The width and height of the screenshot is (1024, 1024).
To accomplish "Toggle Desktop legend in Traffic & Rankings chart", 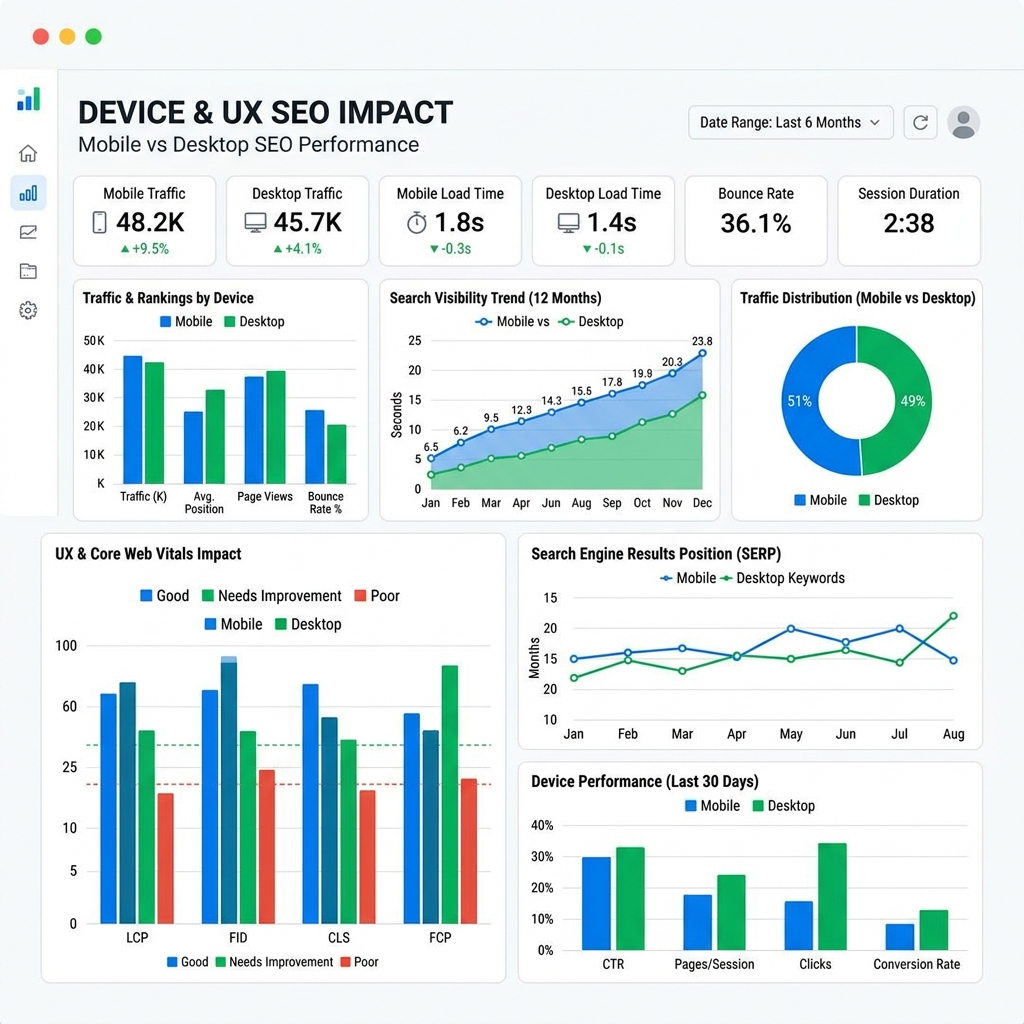I will (255, 321).
